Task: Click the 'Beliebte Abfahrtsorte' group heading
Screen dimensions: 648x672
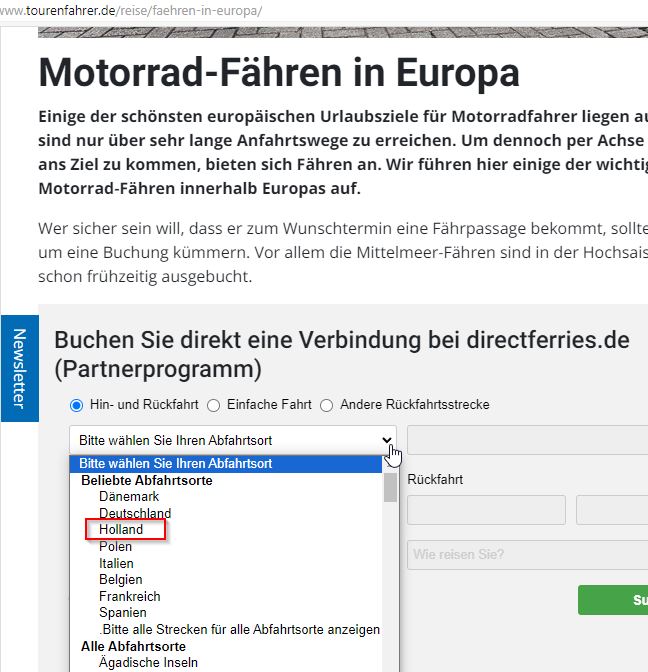Action: (x=147, y=480)
